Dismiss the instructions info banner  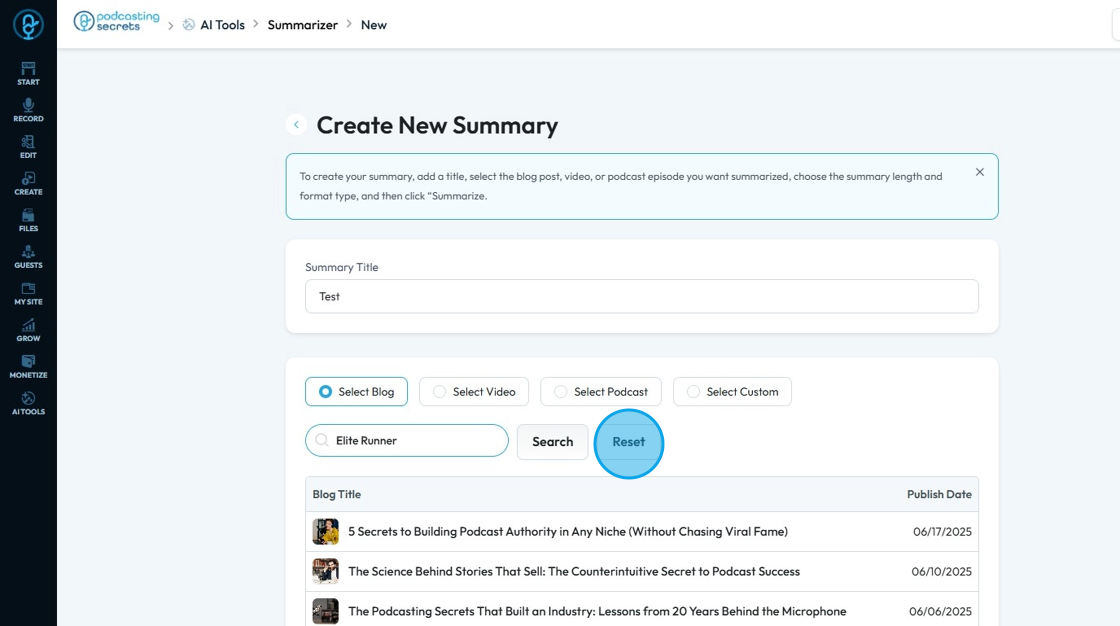(979, 172)
